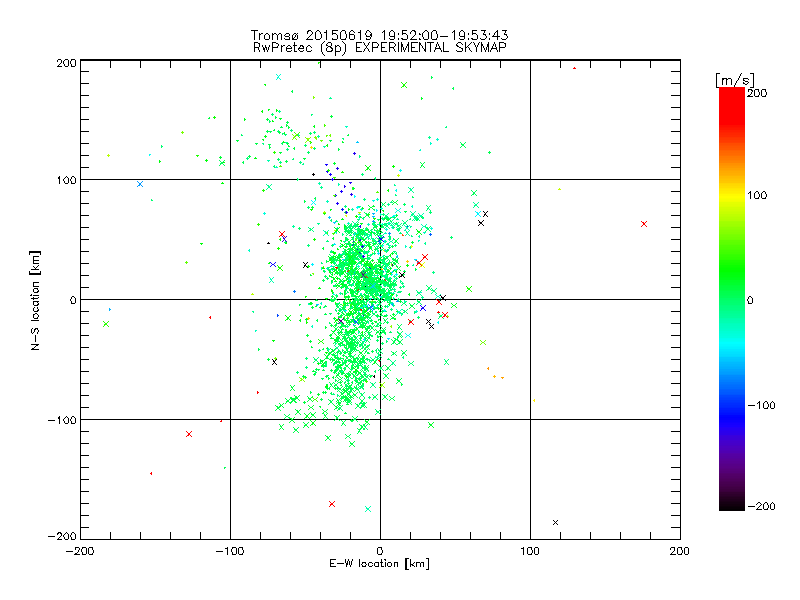800x600 pixels.
Task: Click the y-axis tick label '100'
Action: coord(66,180)
